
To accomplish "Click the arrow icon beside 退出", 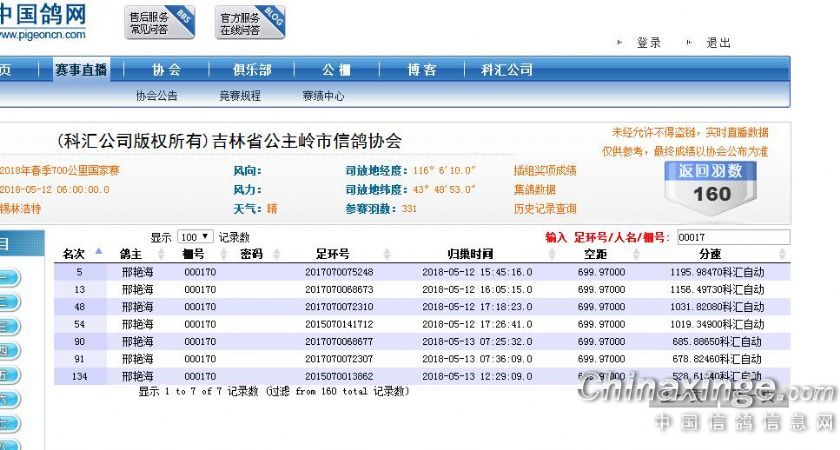I will click(690, 43).
